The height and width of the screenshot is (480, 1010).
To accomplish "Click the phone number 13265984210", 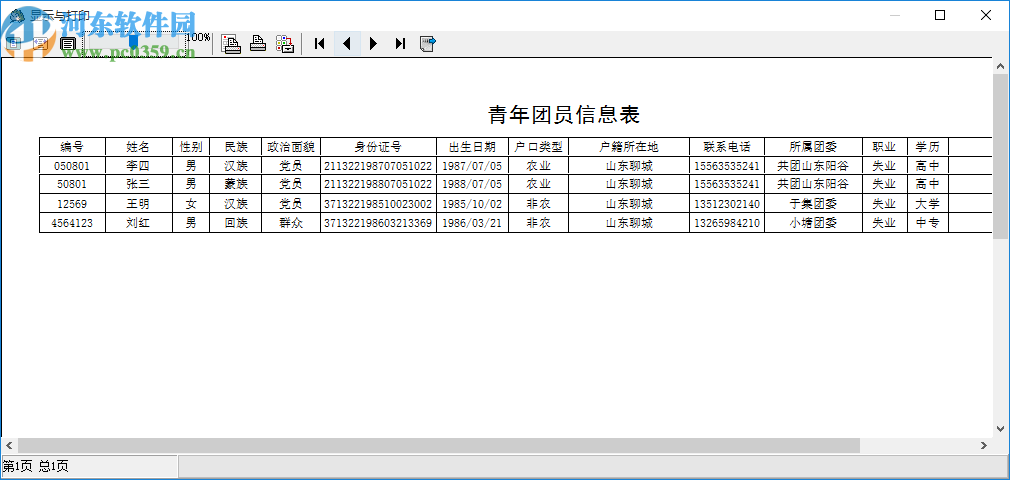I will click(x=727, y=224).
